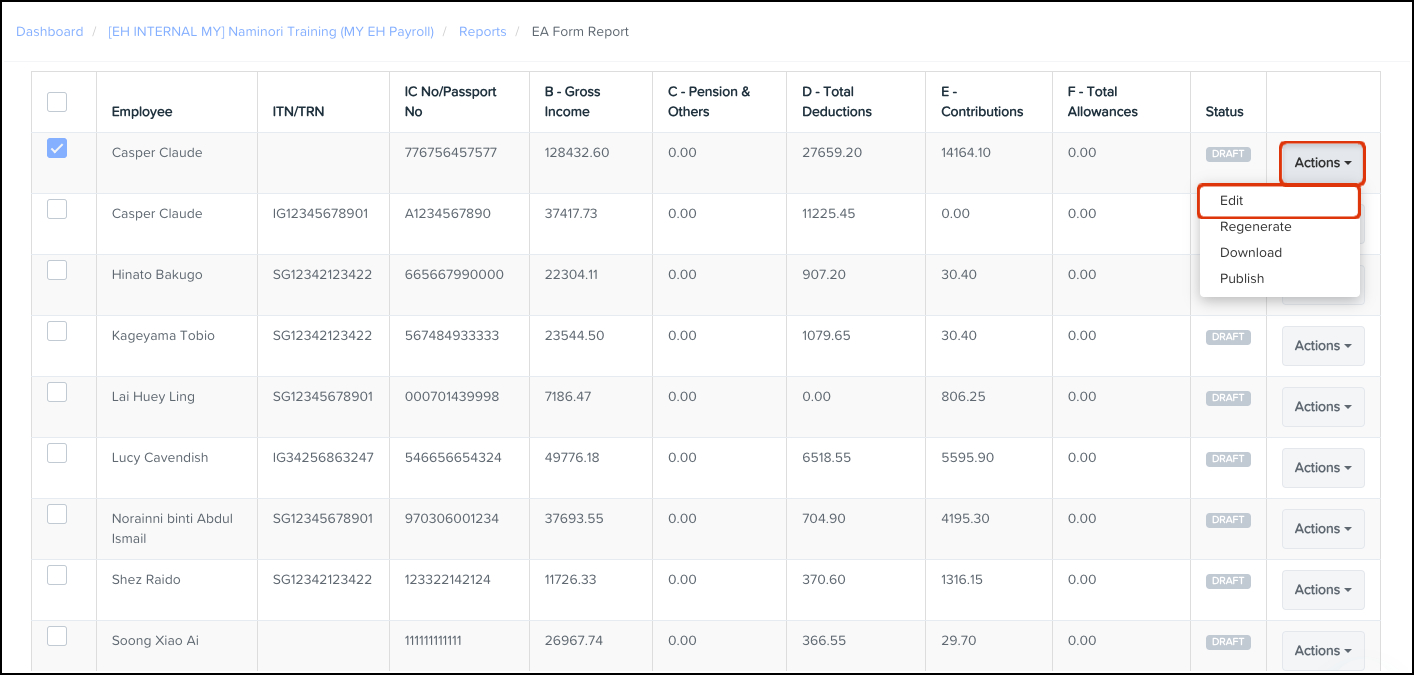1414x675 pixels.
Task: Expand Actions dropdown for Lucy Cavendish
Action: pyautogui.click(x=1322, y=468)
